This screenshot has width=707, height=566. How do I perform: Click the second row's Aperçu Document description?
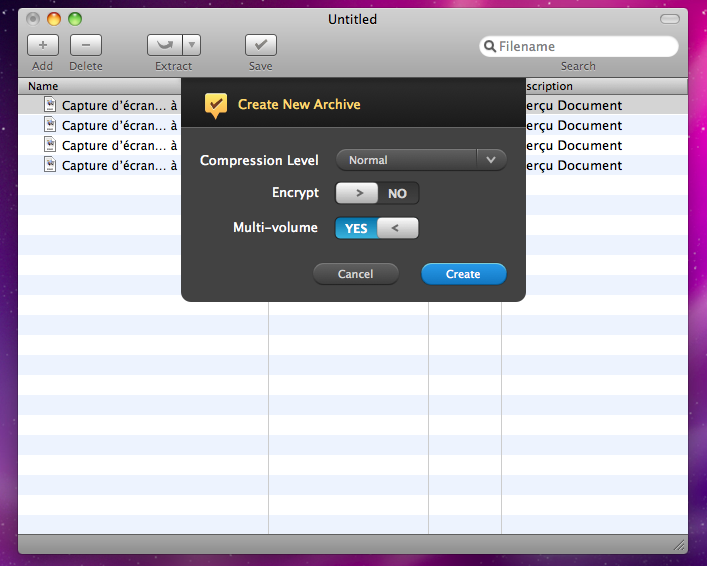click(574, 125)
